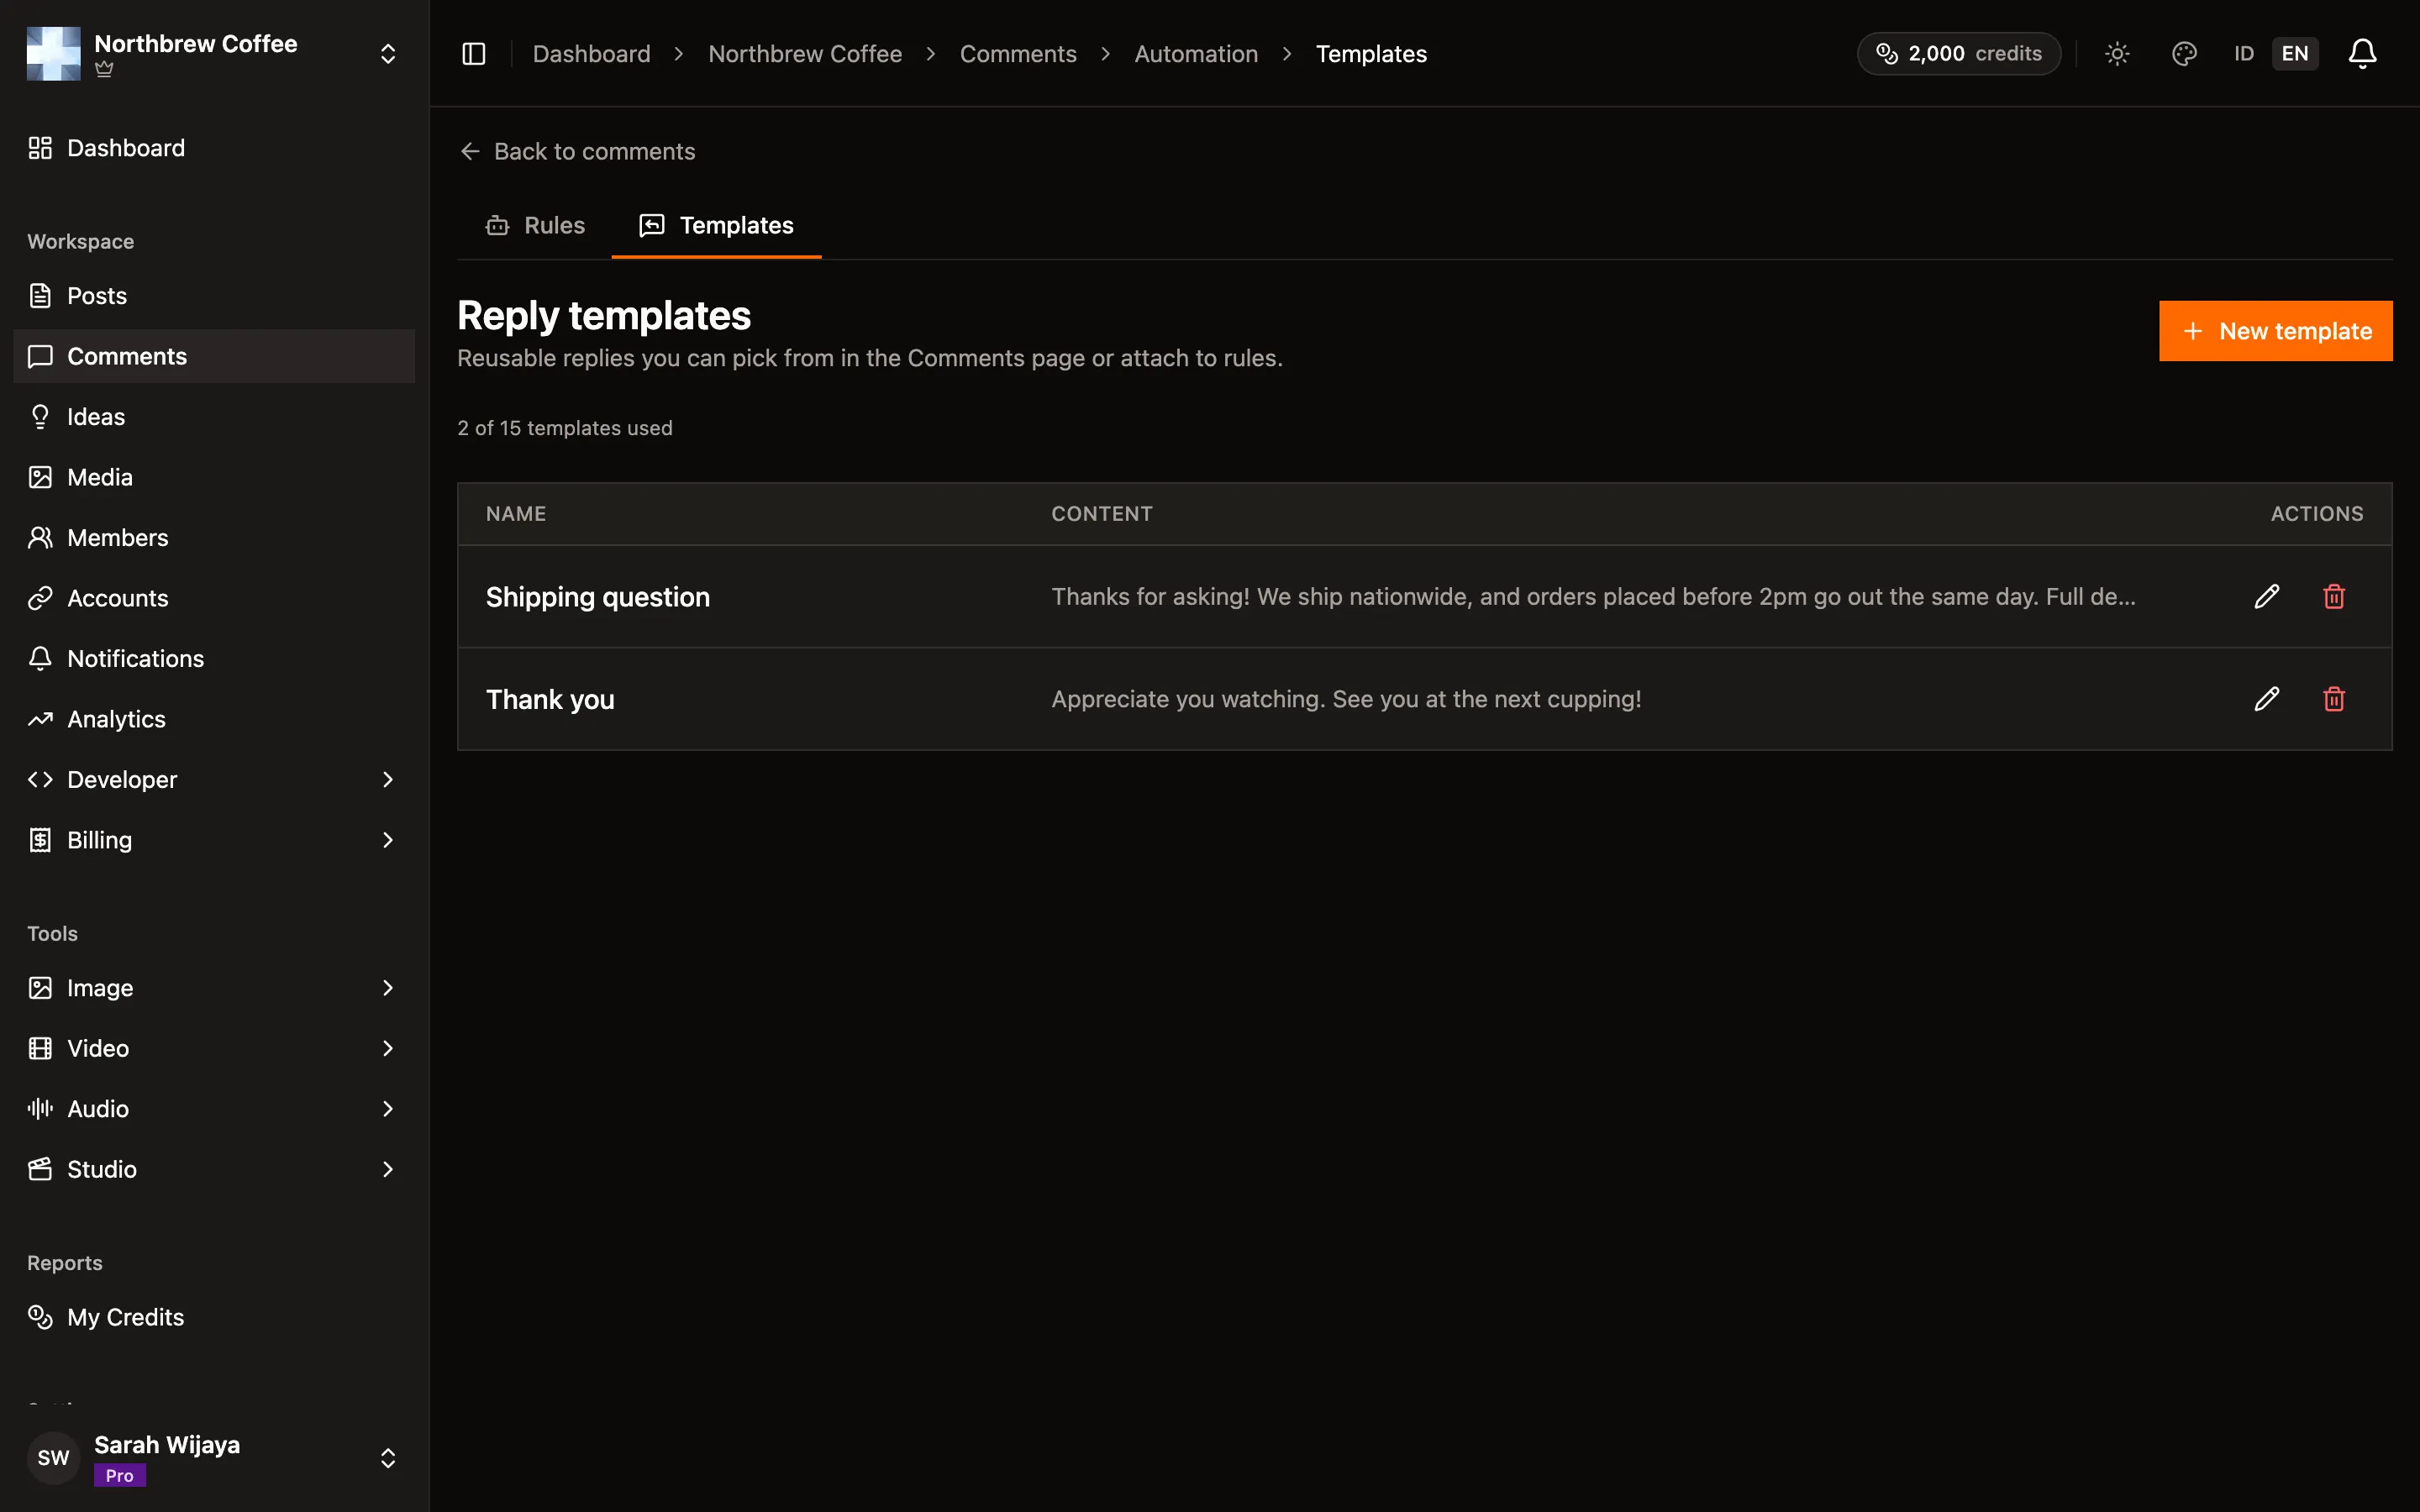Image resolution: width=2420 pixels, height=1512 pixels.
Task: Toggle the sidebar panel icon
Action: pyautogui.click(x=474, y=54)
